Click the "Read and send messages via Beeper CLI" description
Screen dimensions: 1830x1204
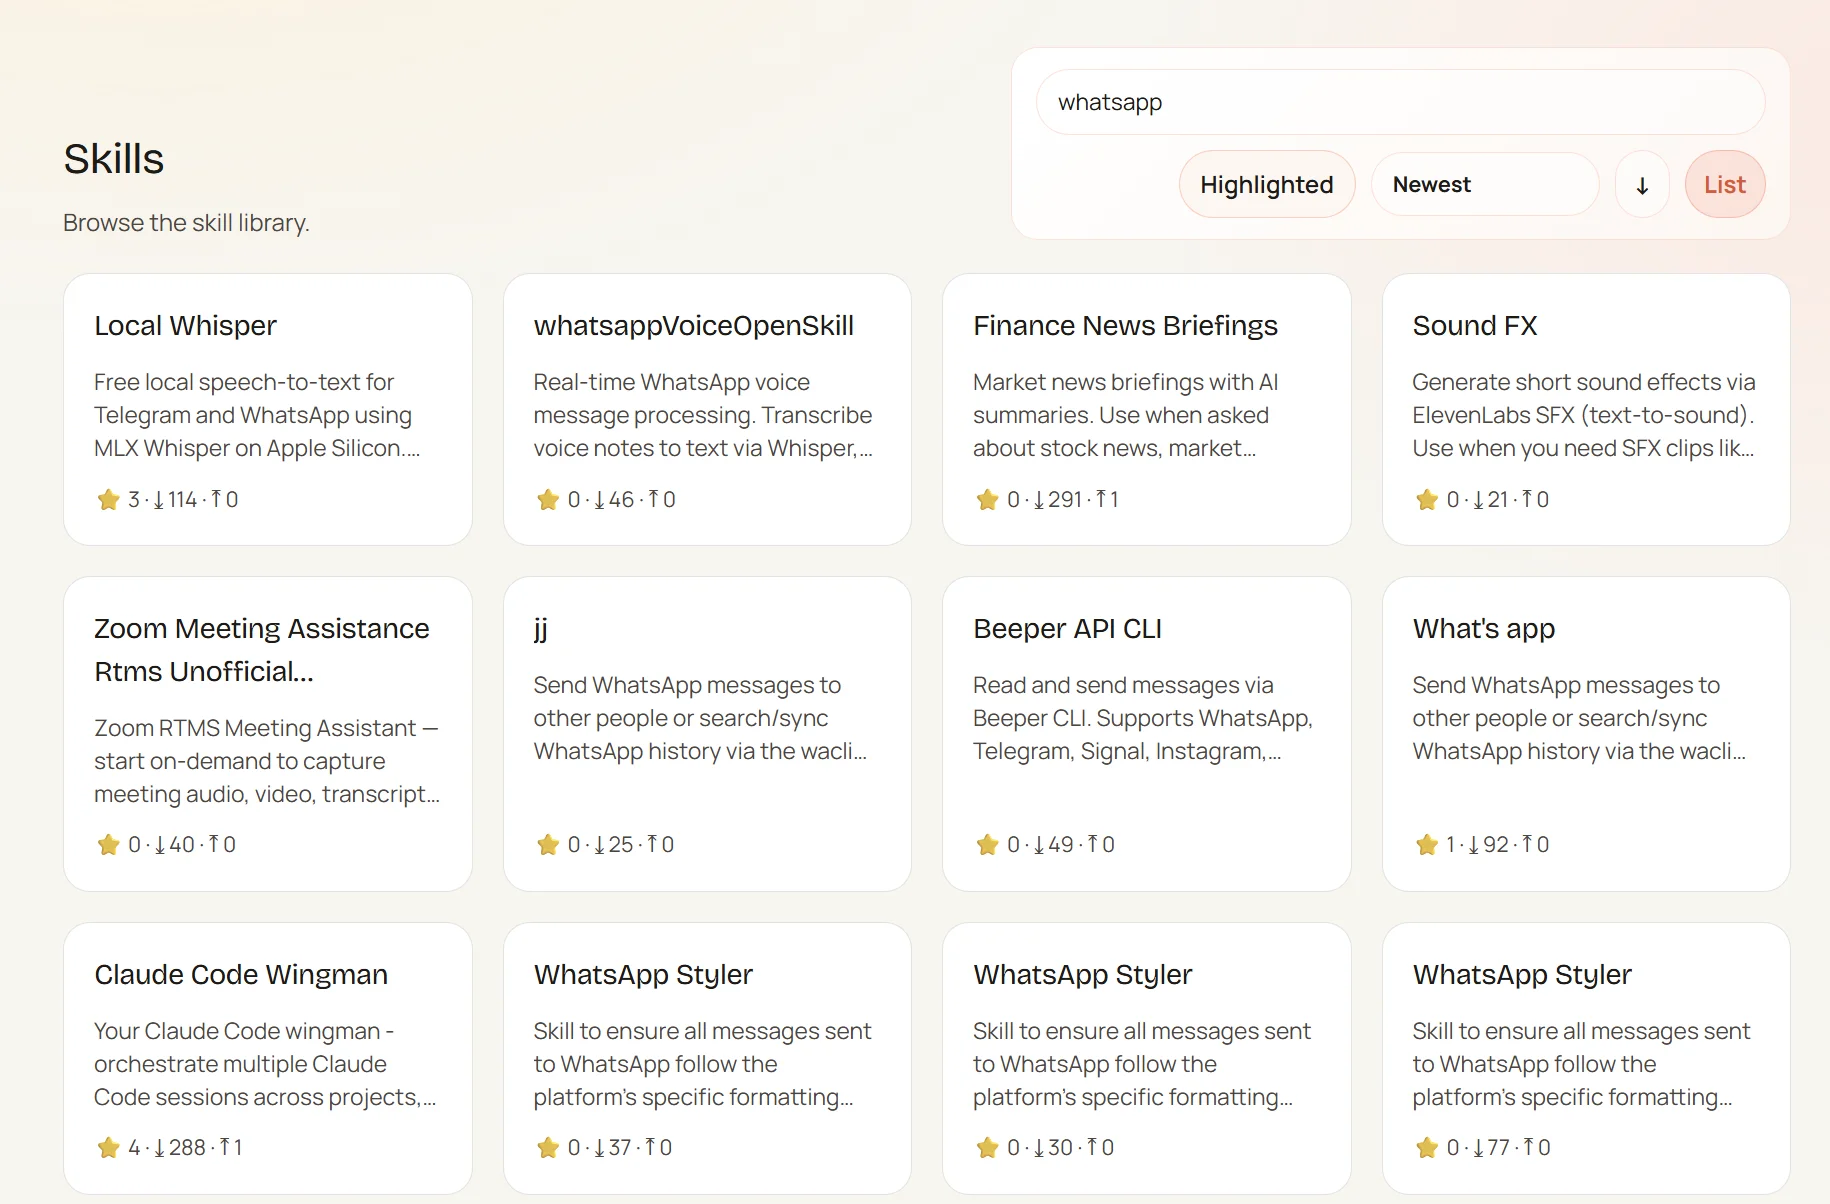click(1143, 718)
